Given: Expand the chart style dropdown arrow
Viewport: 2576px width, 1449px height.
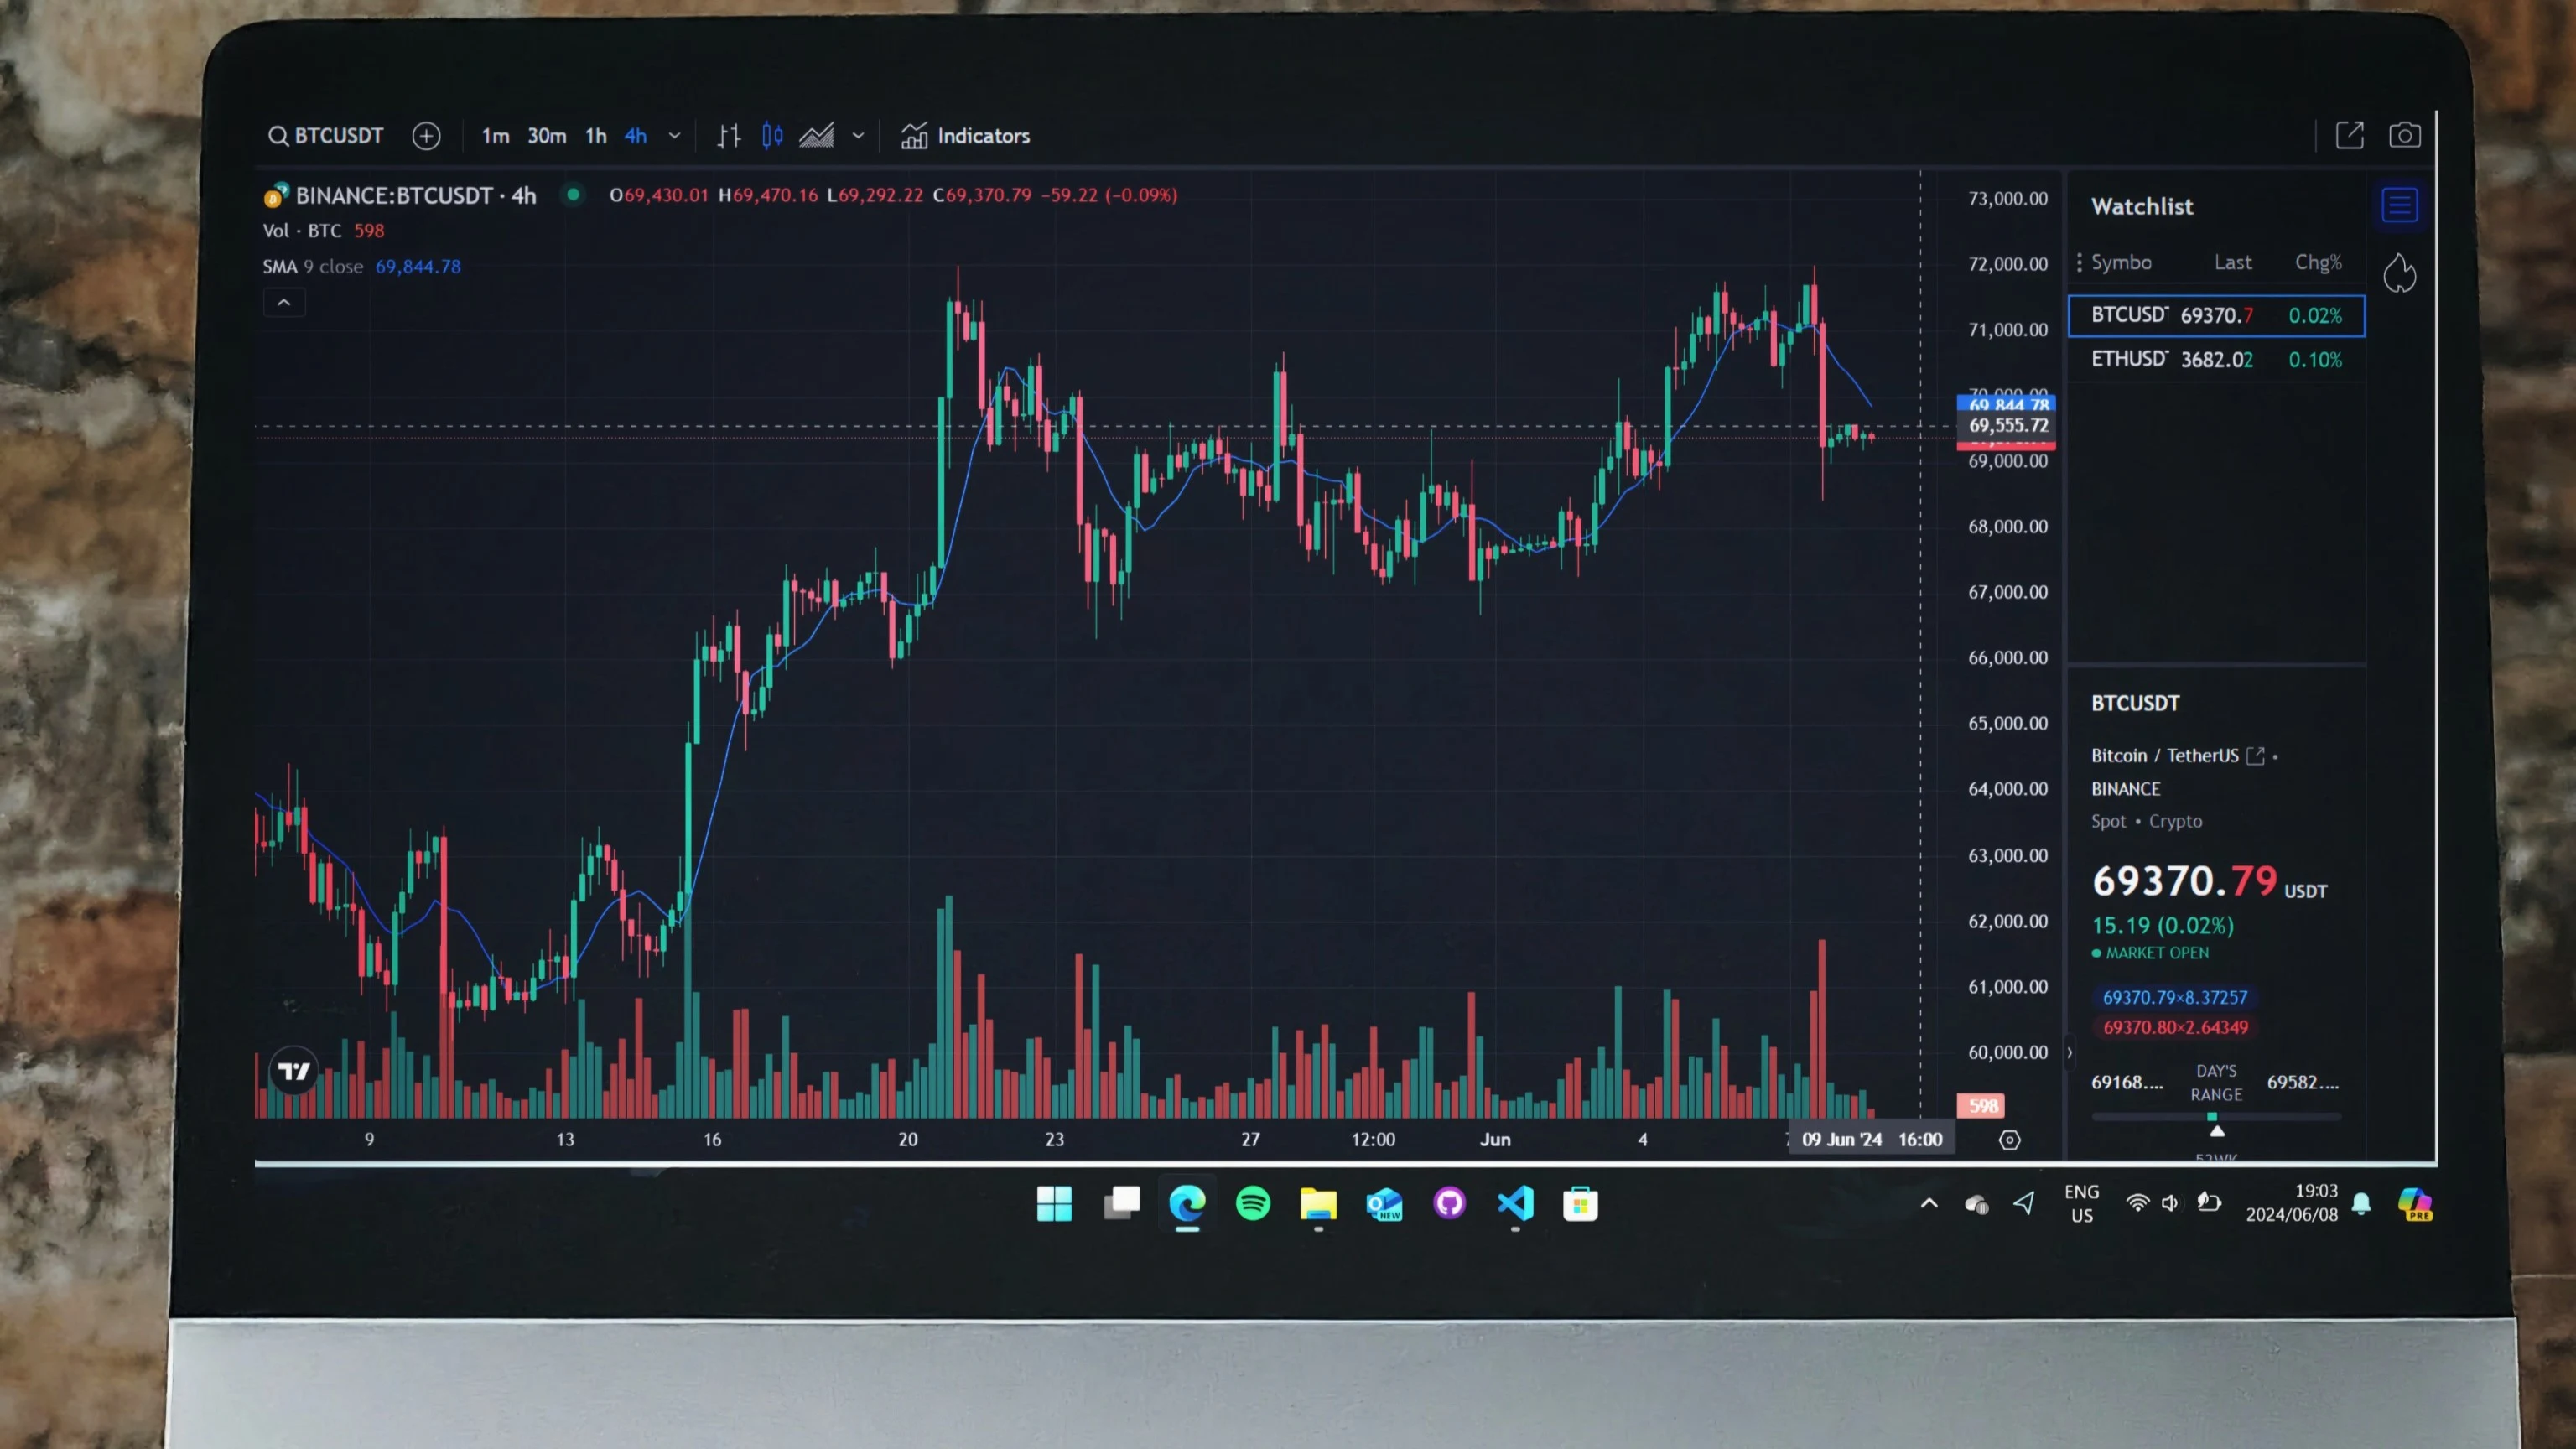Looking at the screenshot, I should pos(858,136).
